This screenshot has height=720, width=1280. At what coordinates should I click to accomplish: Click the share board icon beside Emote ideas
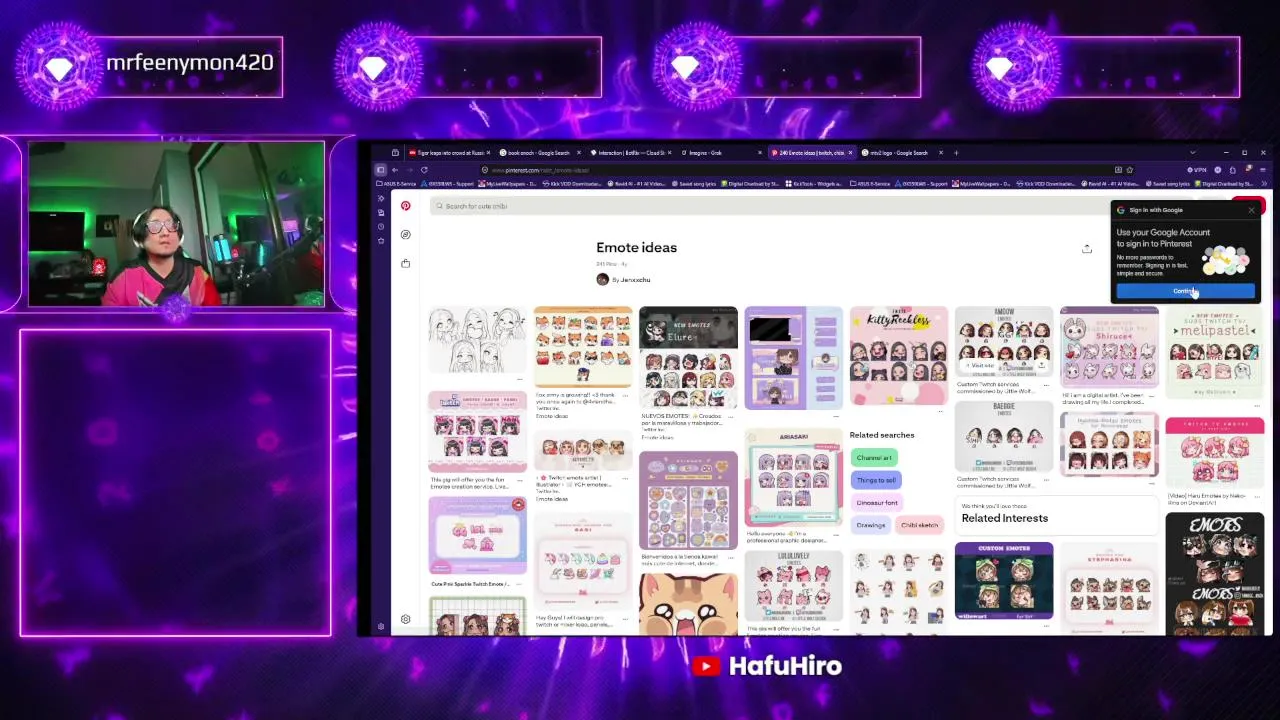[1087, 249]
